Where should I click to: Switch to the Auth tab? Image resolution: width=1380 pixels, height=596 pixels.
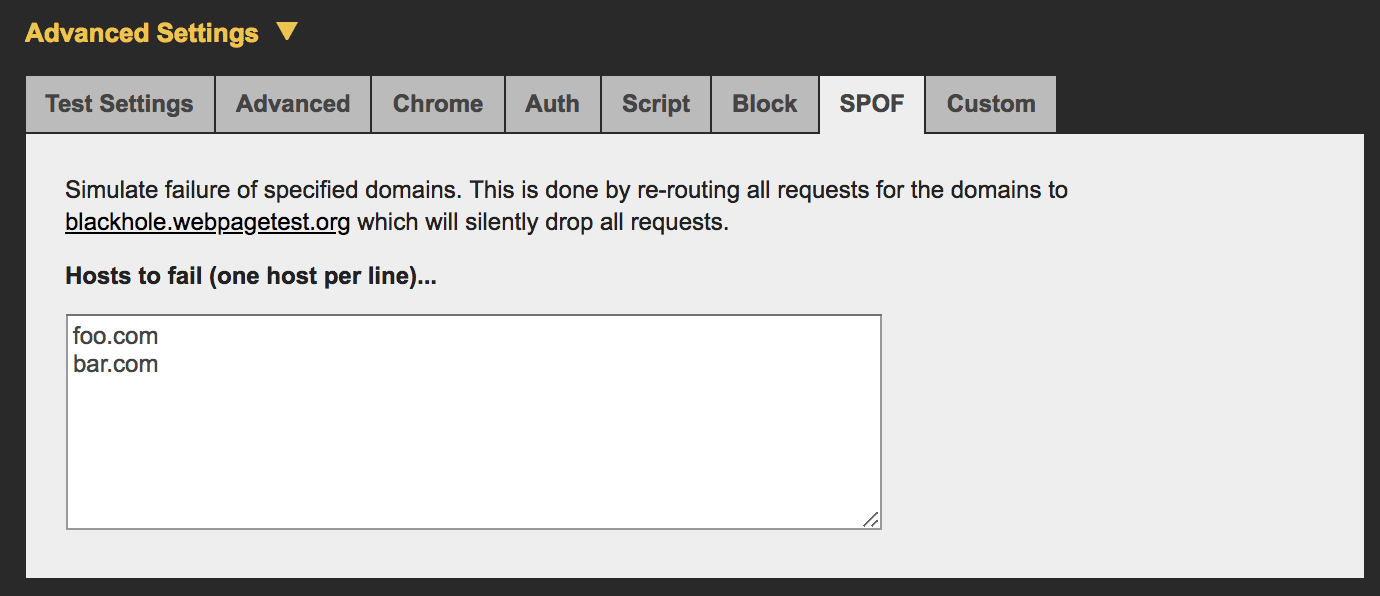pos(552,103)
